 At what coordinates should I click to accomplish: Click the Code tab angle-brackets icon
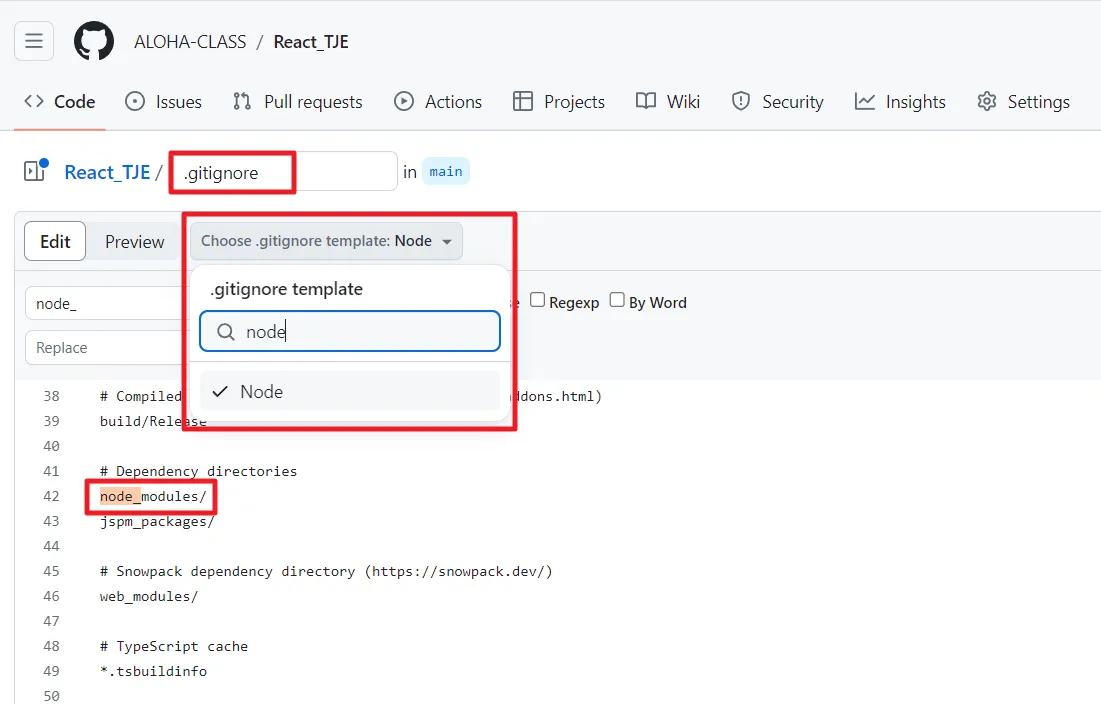point(34,101)
